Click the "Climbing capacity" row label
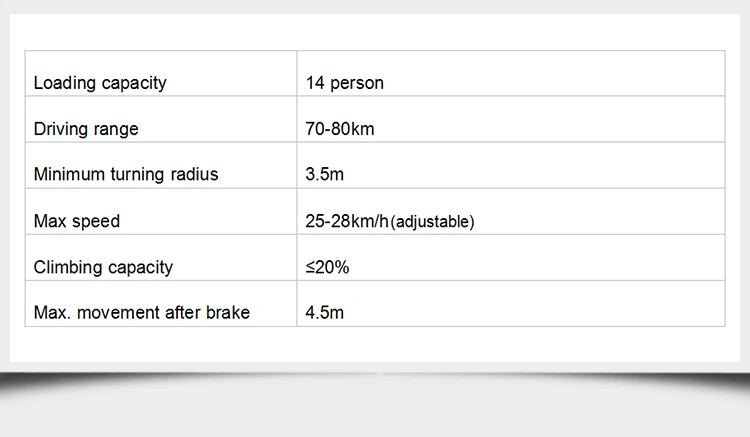The height and width of the screenshot is (437, 750). click(103, 267)
